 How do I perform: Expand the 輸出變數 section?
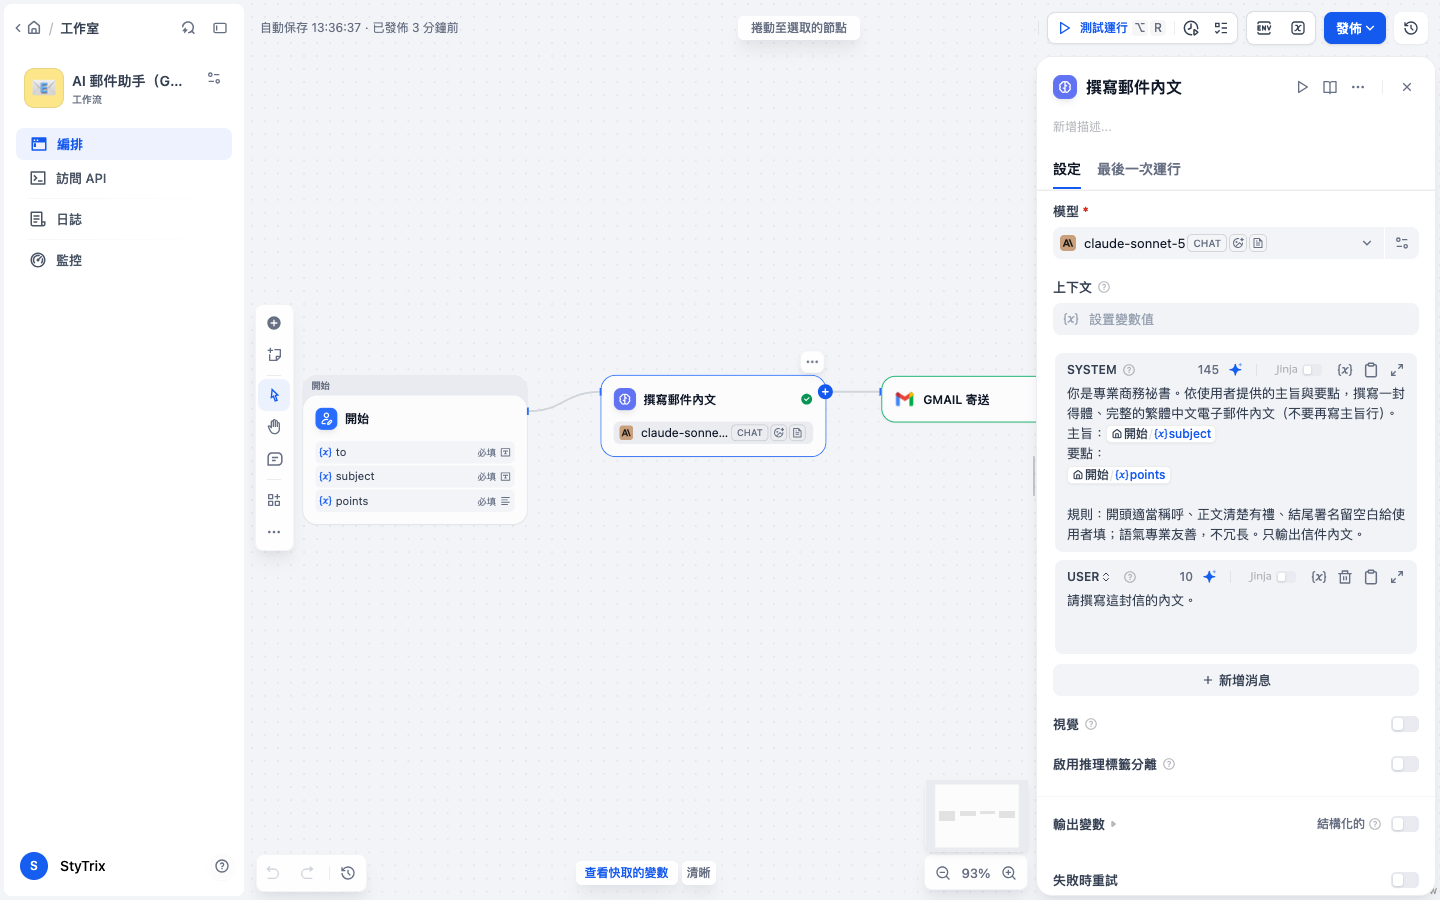point(1085,824)
